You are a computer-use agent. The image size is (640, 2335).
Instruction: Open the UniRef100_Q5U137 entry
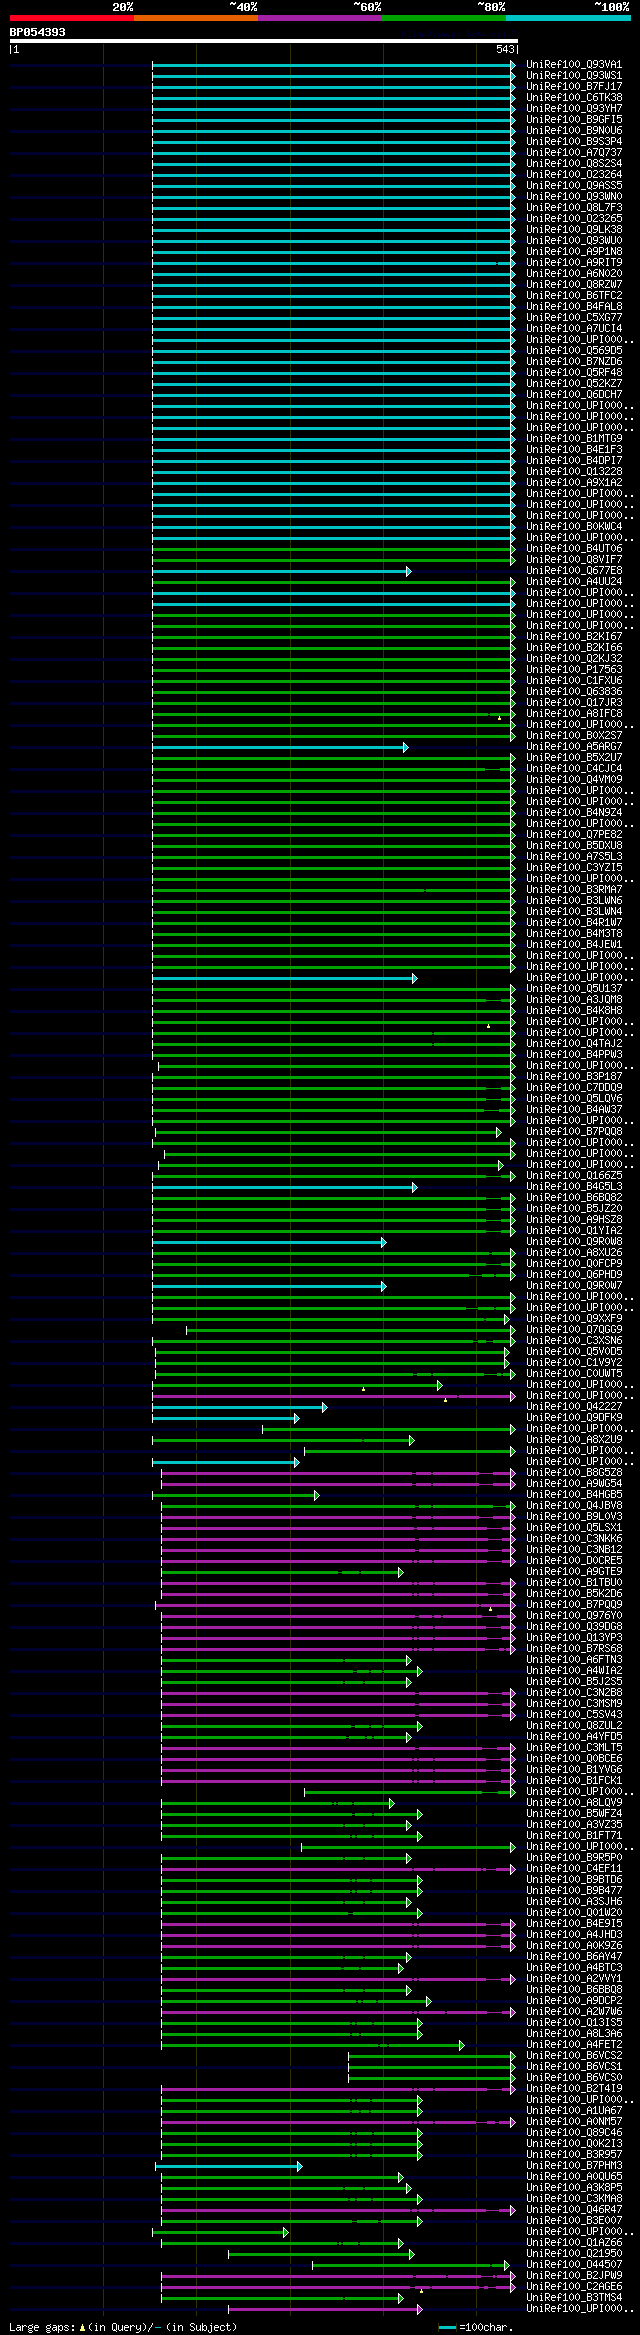pyautogui.click(x=574, y=988)
